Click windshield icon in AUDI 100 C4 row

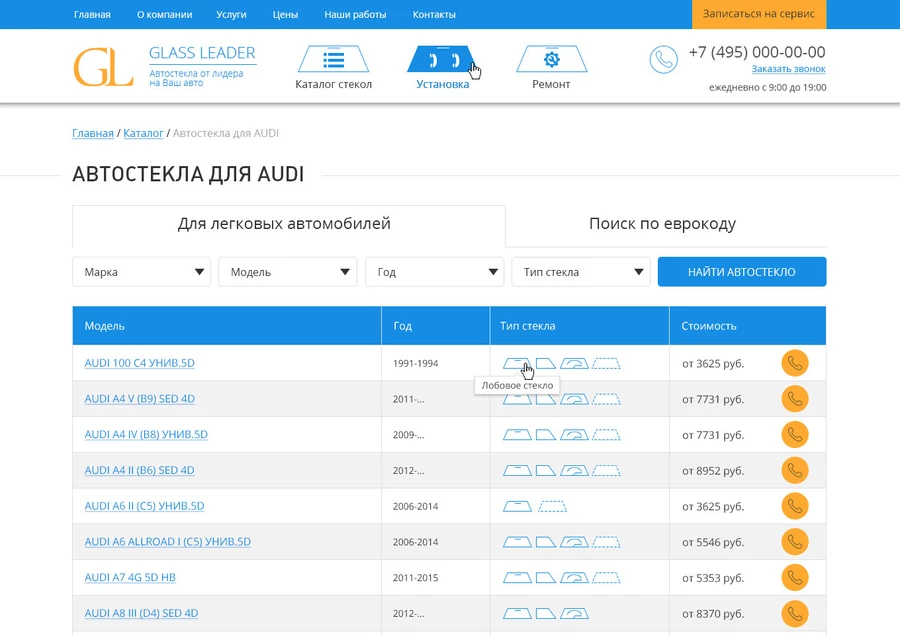click(x=517, y=363)
